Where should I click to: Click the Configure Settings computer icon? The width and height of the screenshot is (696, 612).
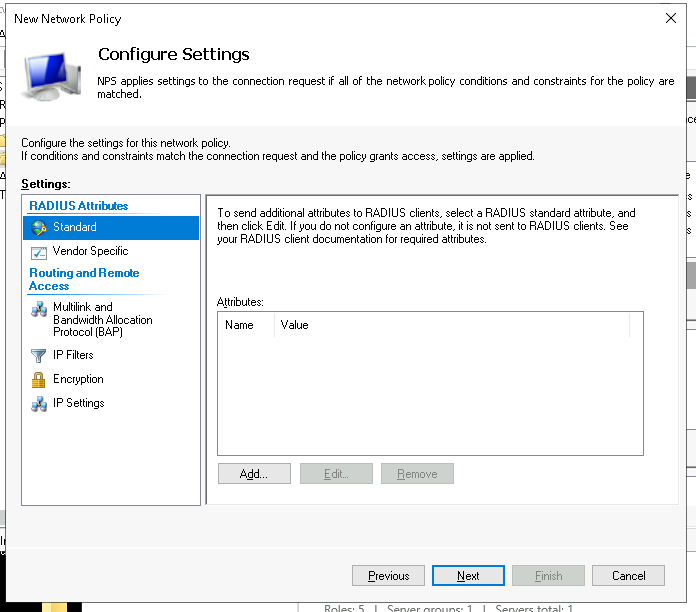pyautogui.click(x=54, y=74)
